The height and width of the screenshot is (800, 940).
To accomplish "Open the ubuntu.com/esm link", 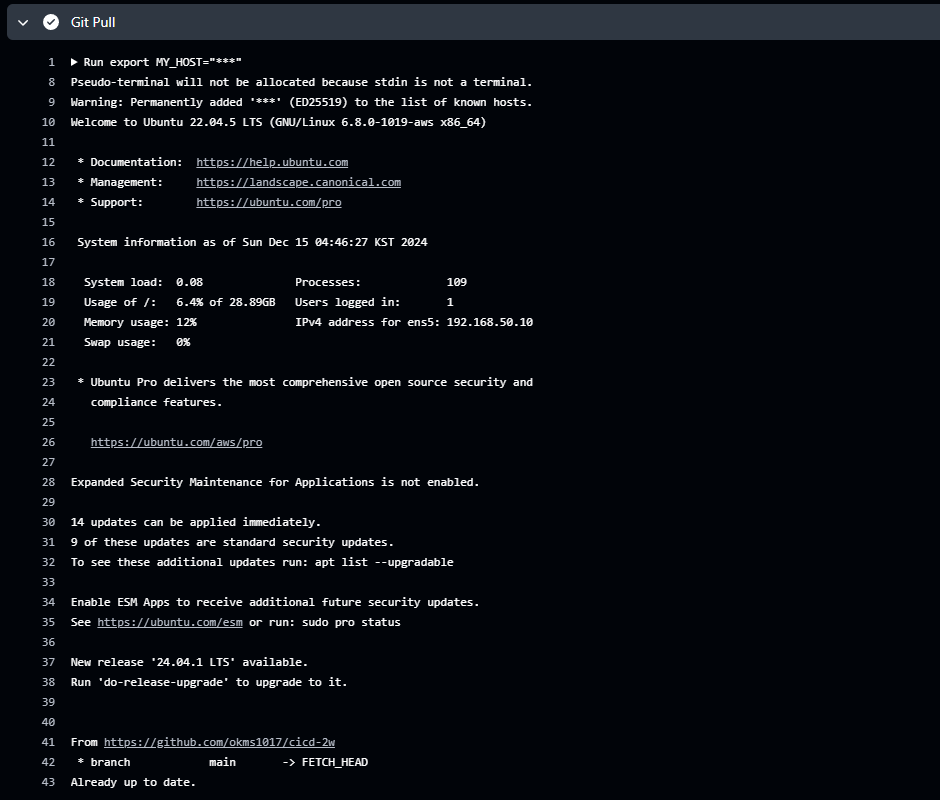I will 170,622.
